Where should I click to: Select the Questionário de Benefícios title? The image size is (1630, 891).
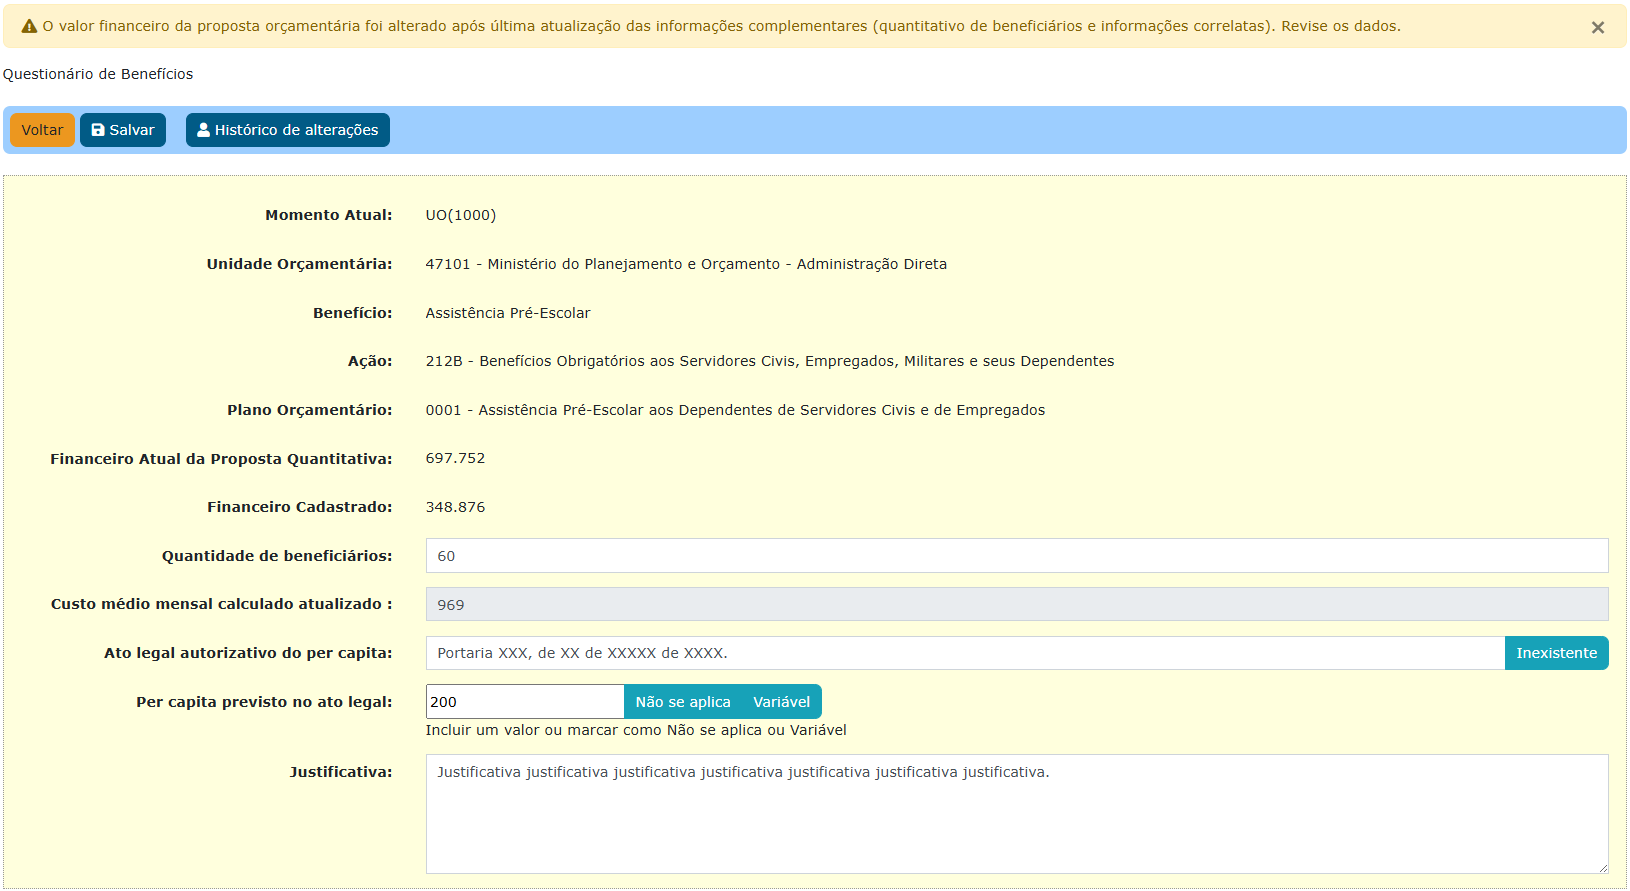98,74
